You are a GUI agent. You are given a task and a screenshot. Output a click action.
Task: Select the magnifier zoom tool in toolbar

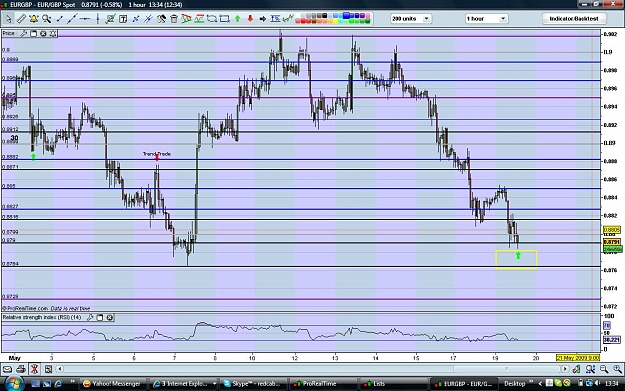click(46, 19)
